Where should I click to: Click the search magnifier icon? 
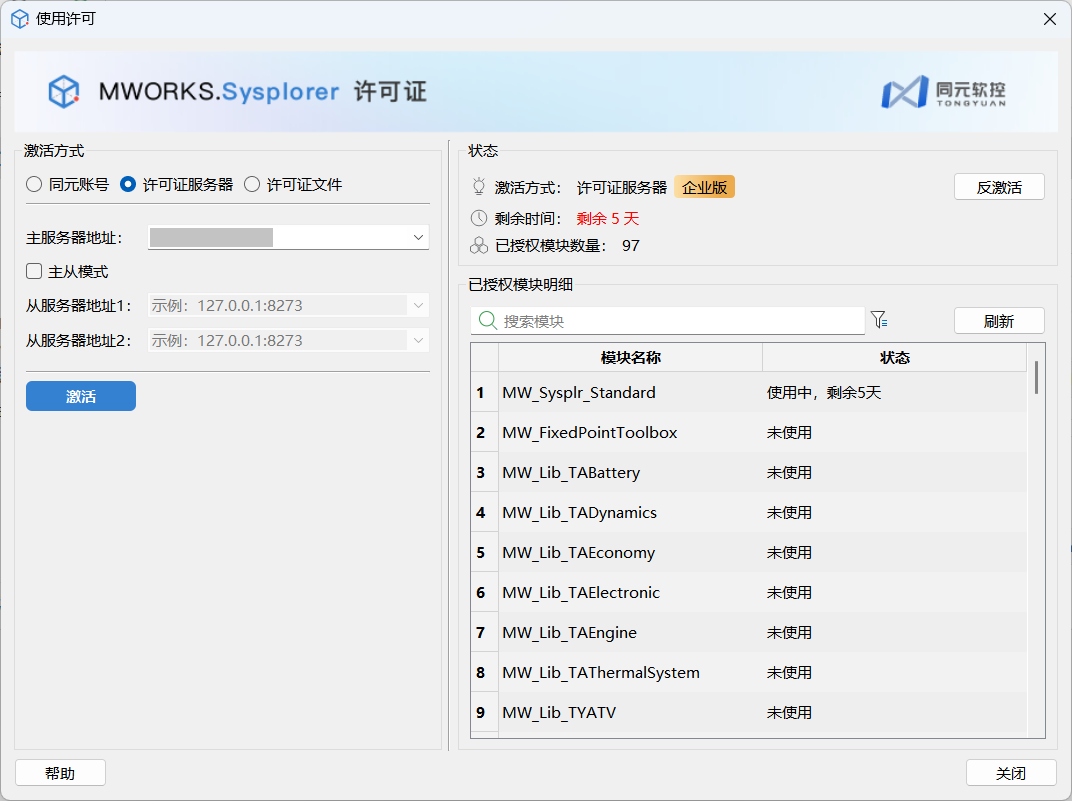(488, 321)
